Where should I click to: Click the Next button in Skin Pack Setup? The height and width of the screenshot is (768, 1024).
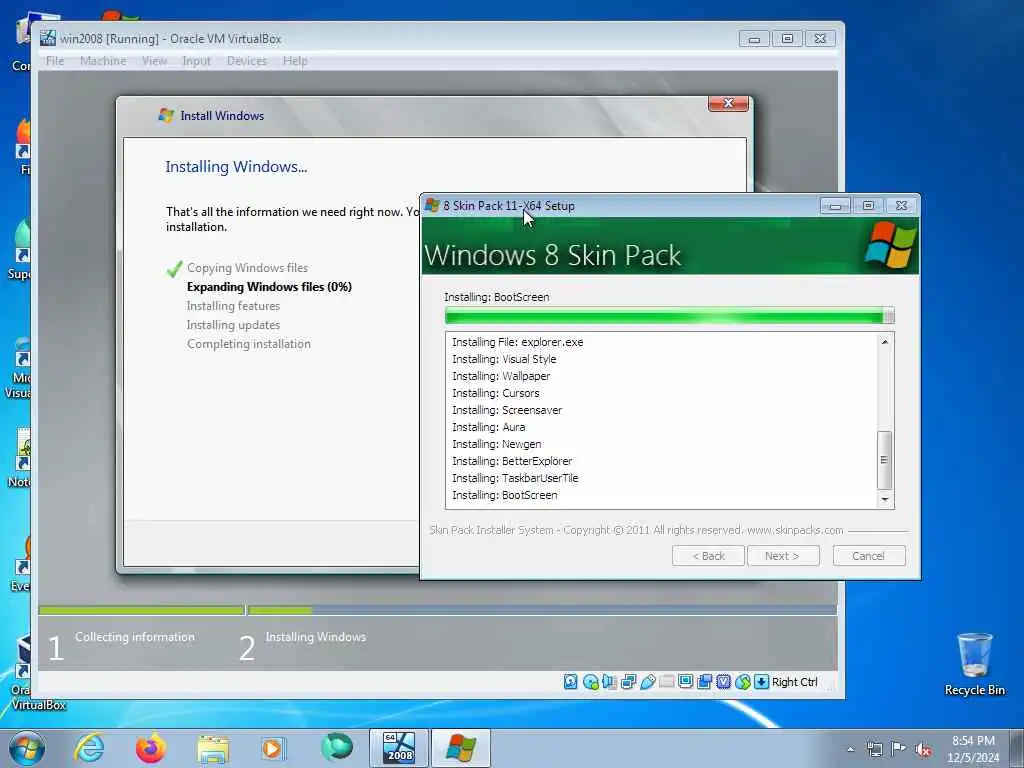(783, 556)
